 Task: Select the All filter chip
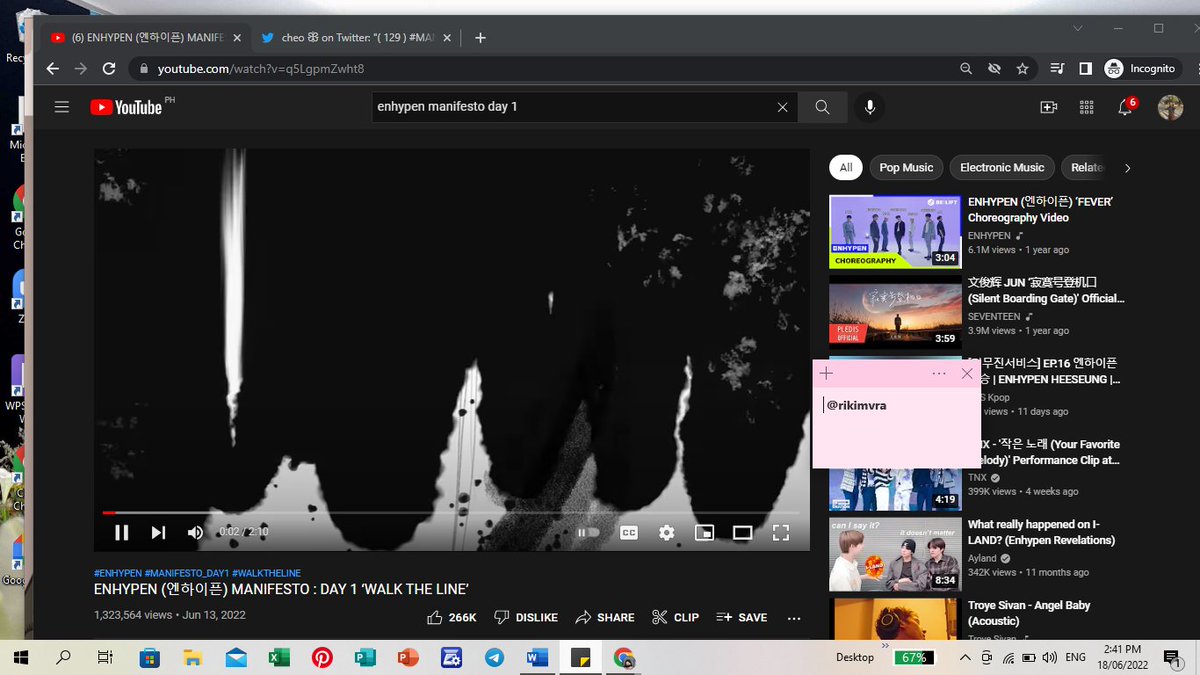[846, 168]
